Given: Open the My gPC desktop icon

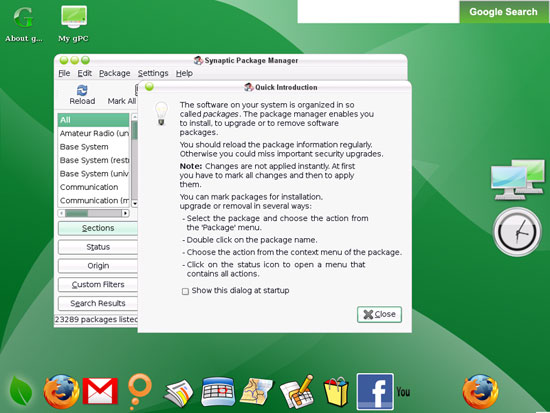Looking at the screenshot, I should (x=73, y=23).
